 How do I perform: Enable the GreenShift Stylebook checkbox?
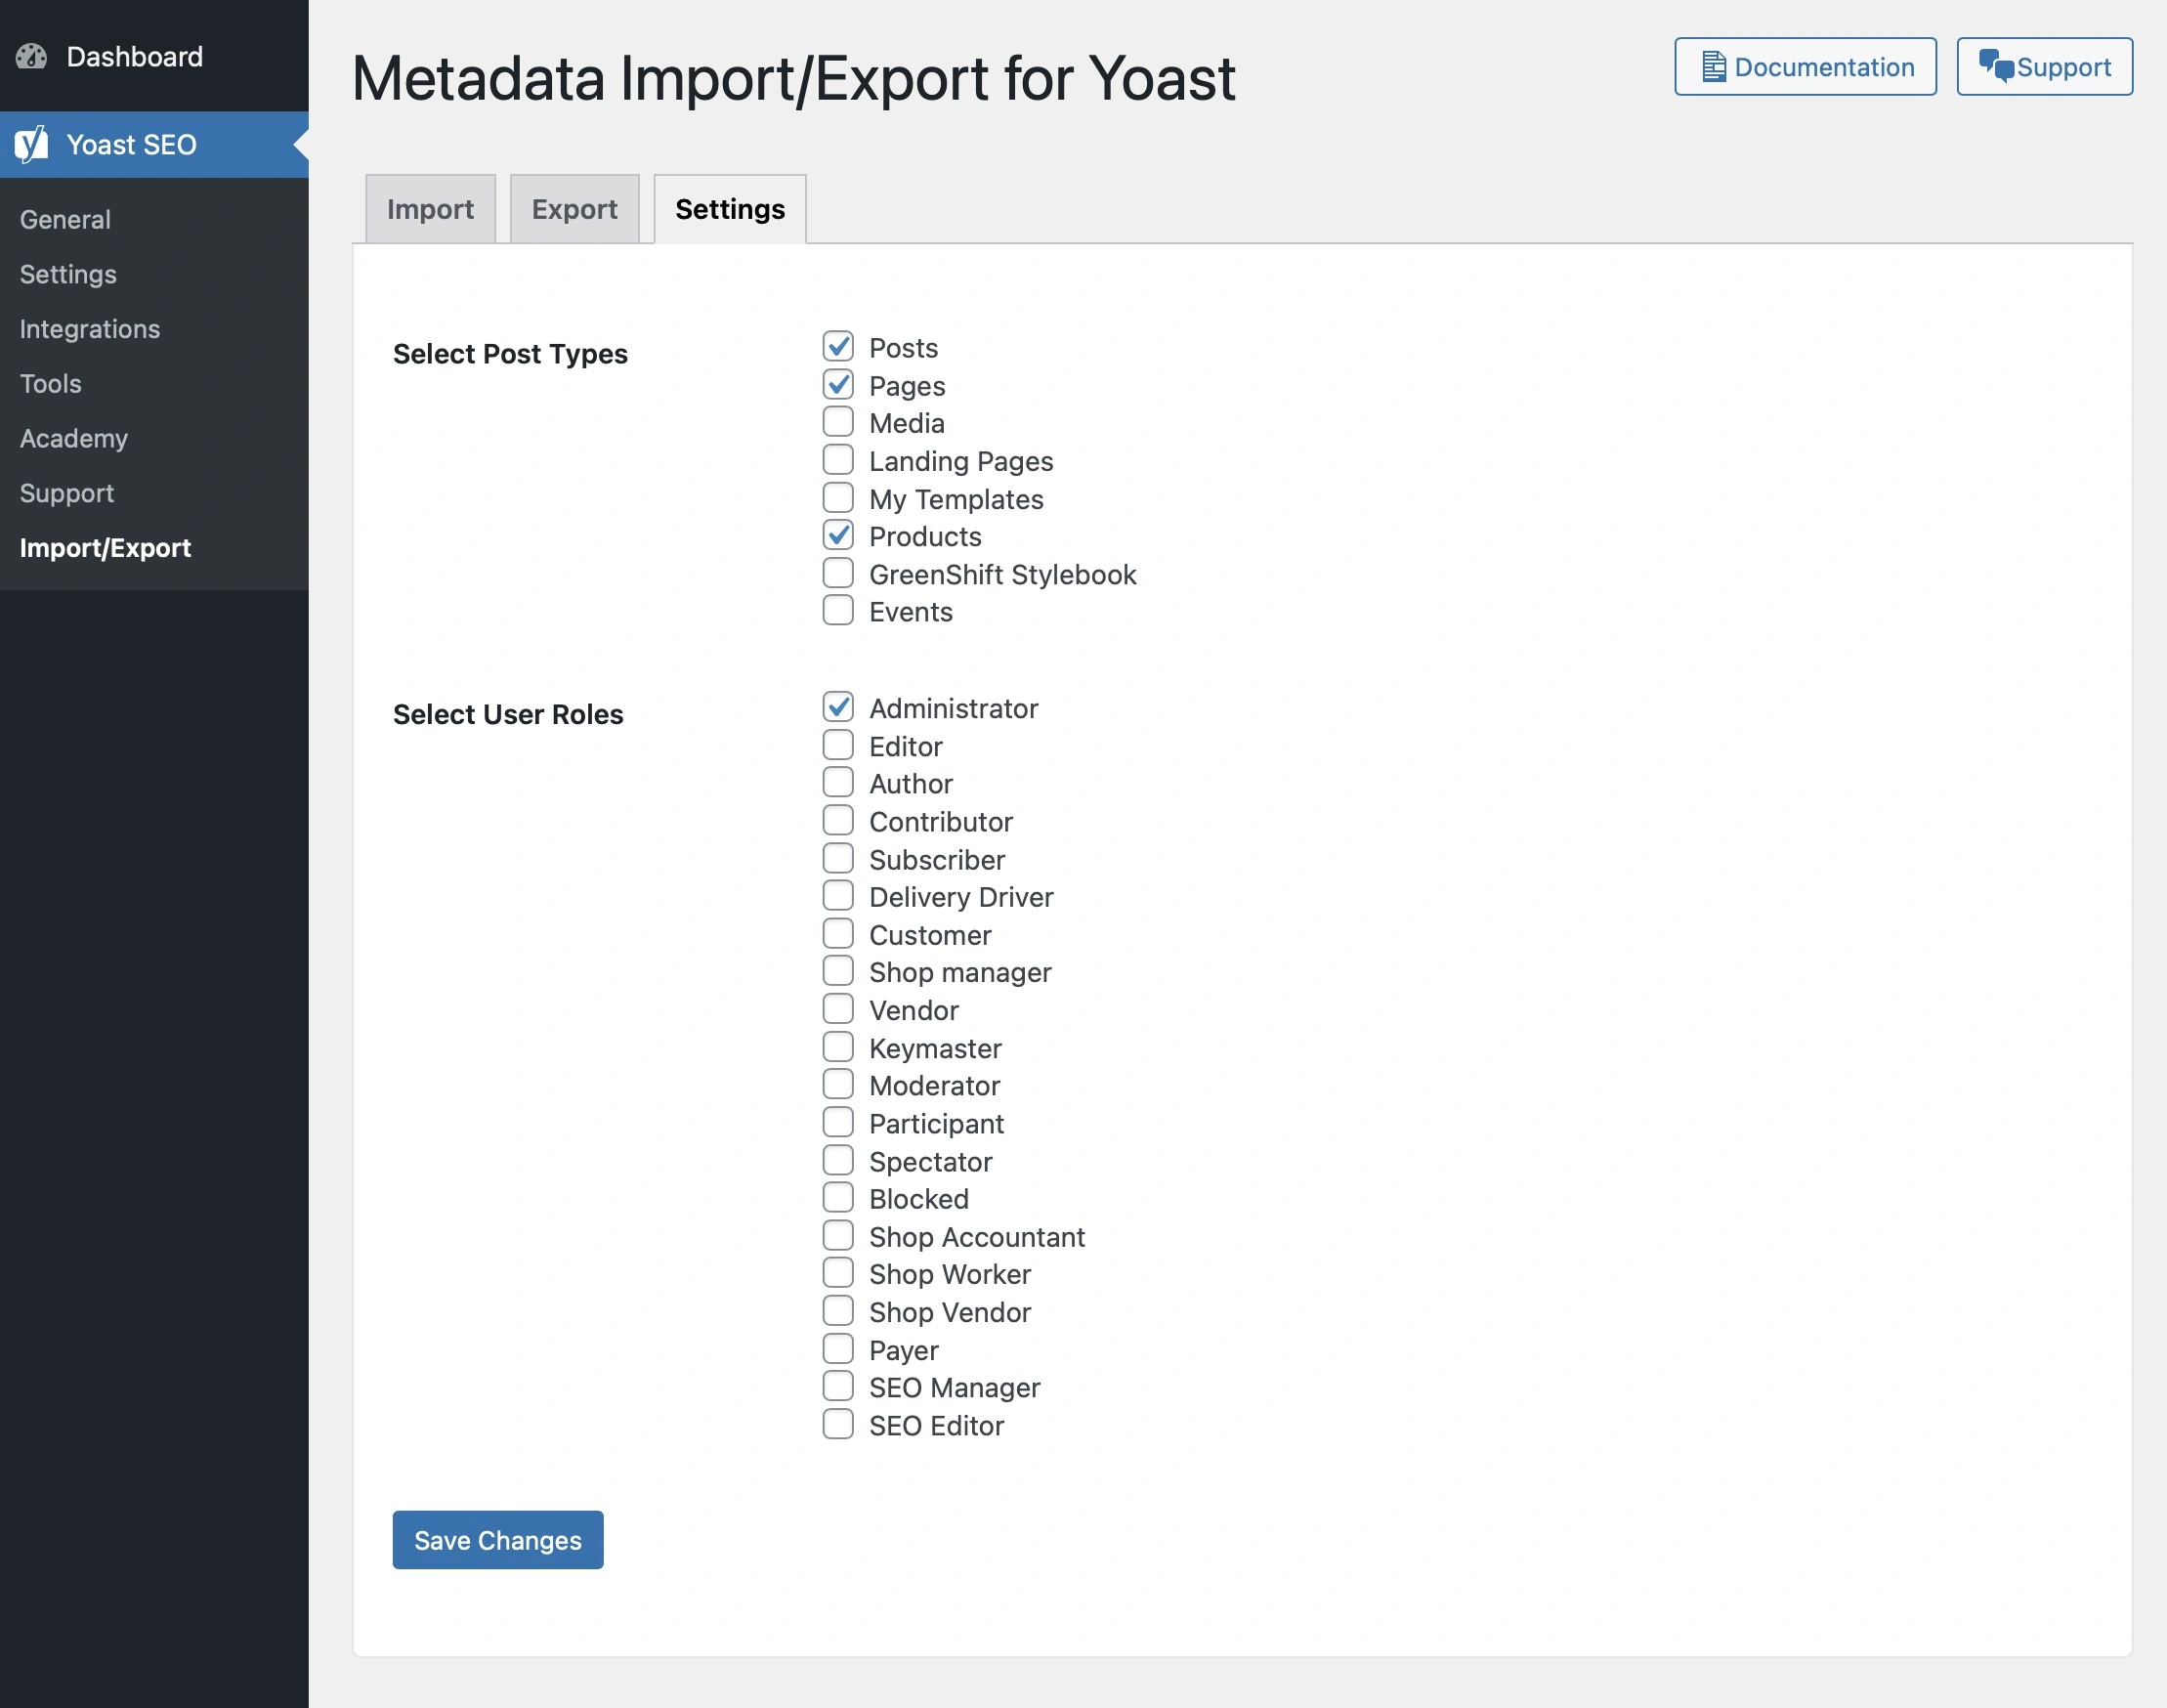(838, 572)
